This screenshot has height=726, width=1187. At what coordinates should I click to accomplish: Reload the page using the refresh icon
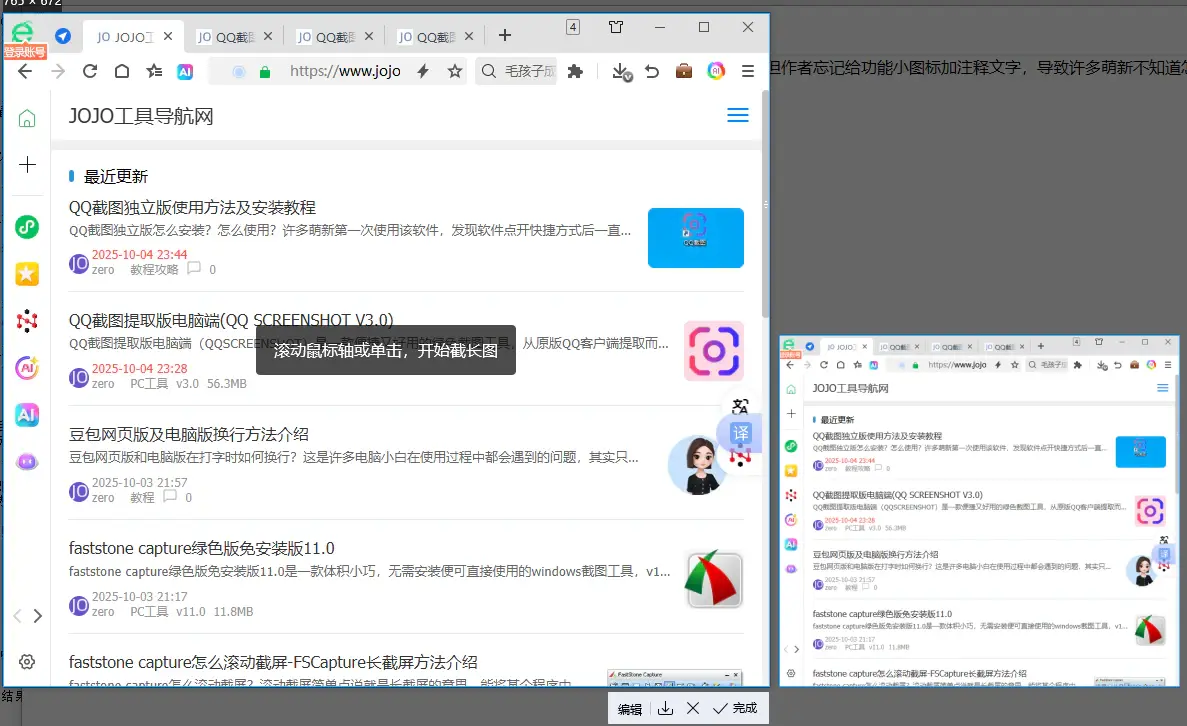pos(90,71)
